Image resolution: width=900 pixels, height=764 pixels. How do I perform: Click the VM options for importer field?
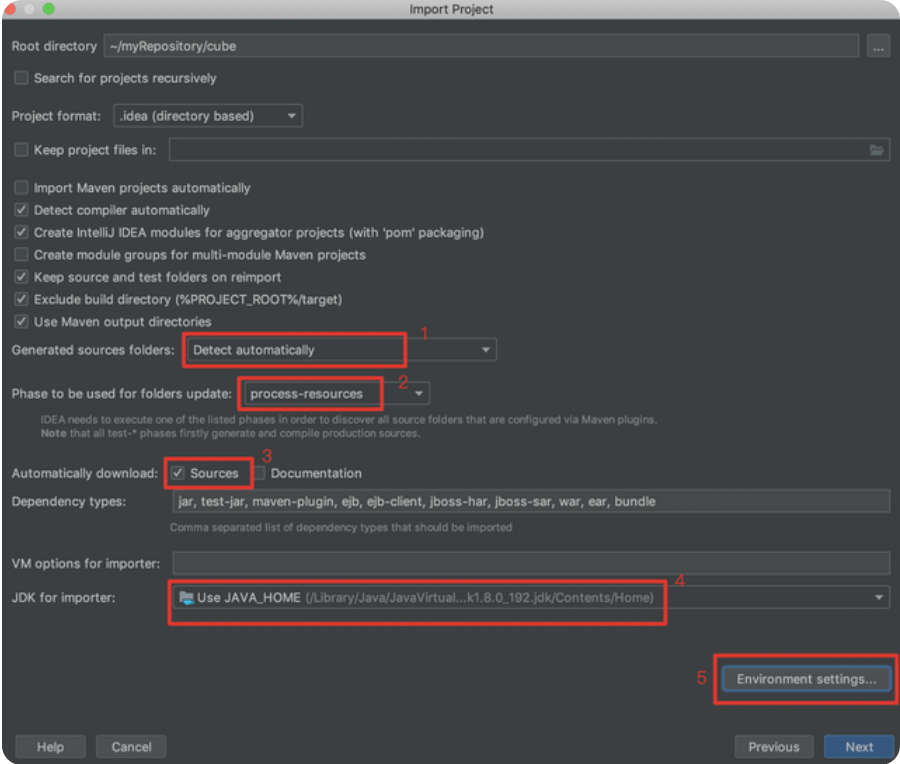pos(531,564)
